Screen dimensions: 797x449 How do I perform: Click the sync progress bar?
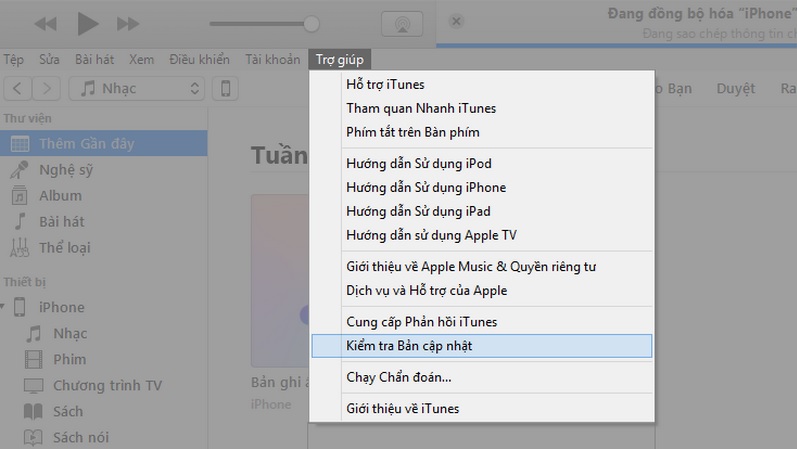pos(616,45)
